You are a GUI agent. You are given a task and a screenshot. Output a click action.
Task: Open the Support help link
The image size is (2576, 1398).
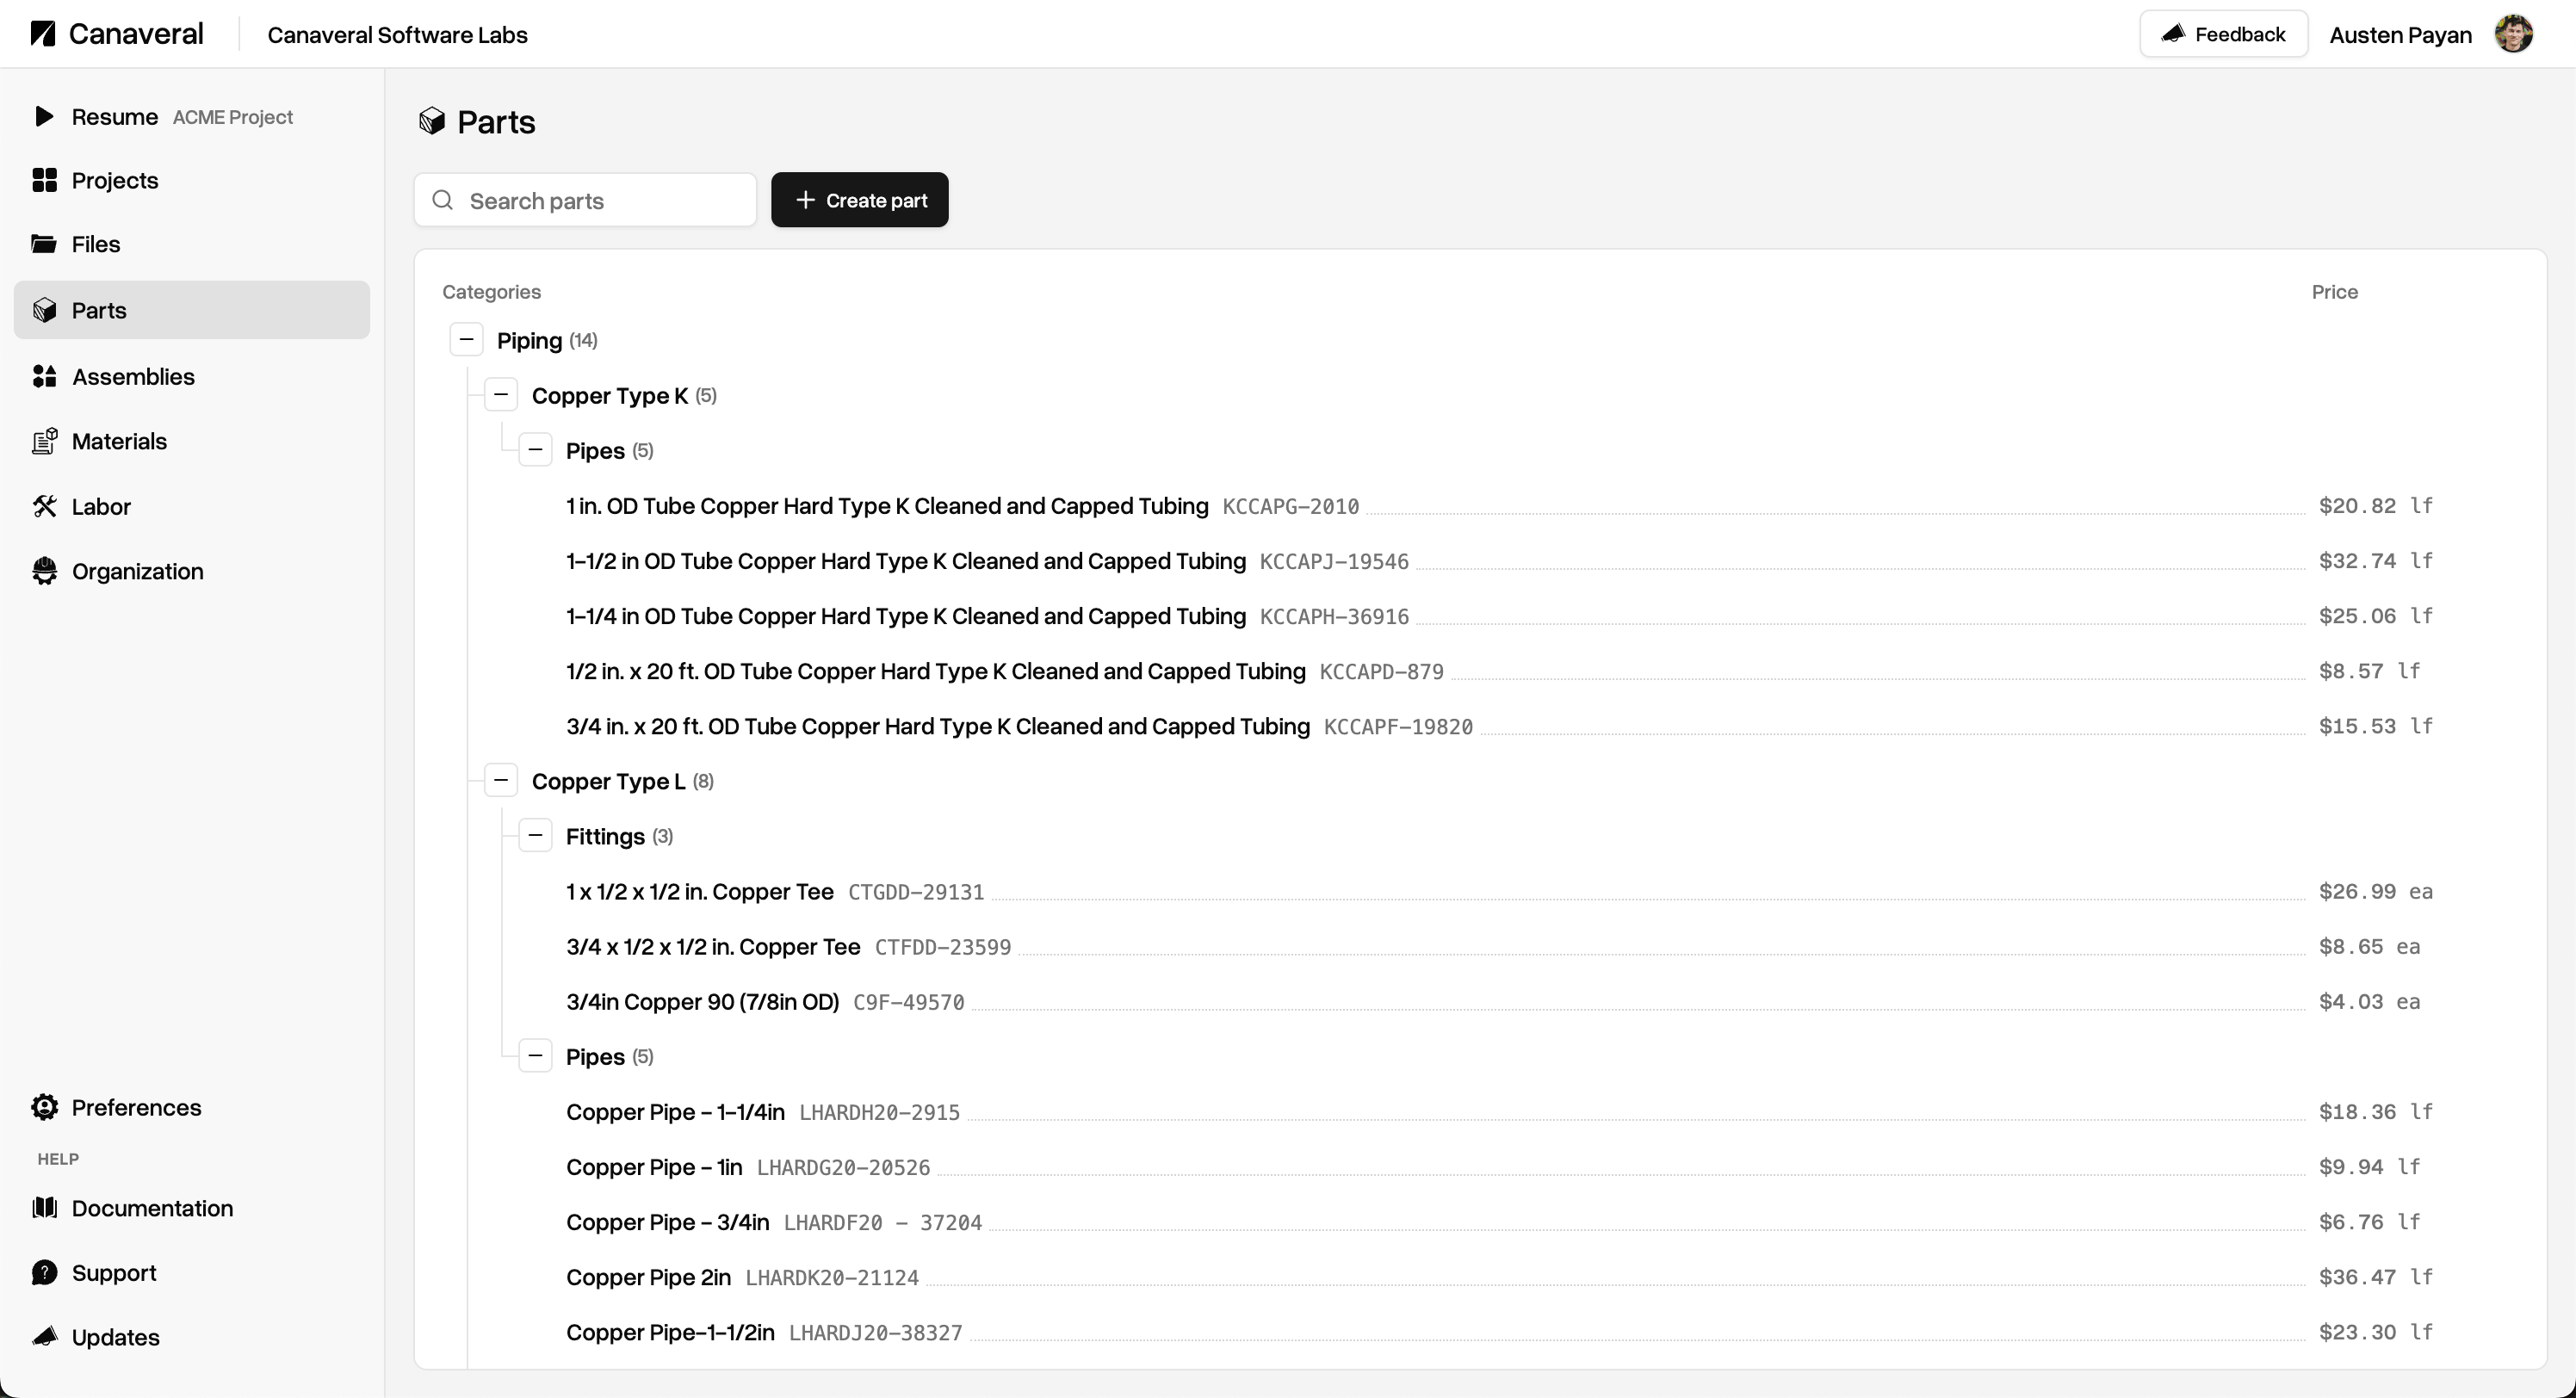192,1273
